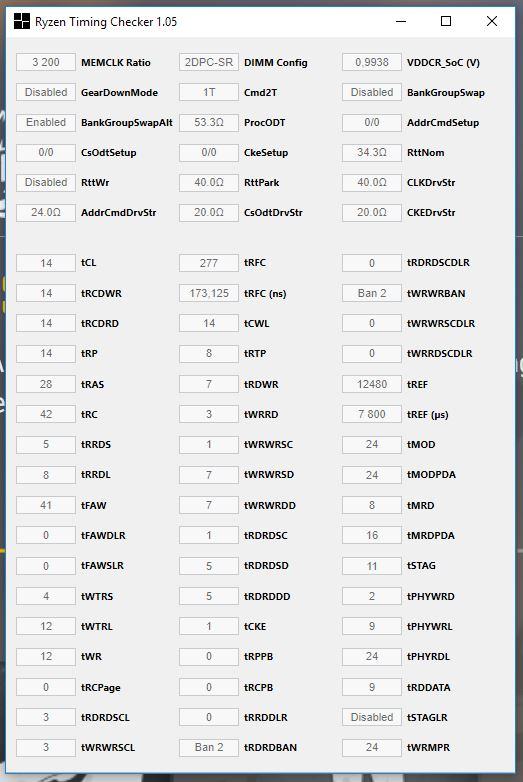Image resolution: width=523 pixels, height=782 pixels.
Task: Click the tWRWRSCDLR value field
Action: pos(372,323)
